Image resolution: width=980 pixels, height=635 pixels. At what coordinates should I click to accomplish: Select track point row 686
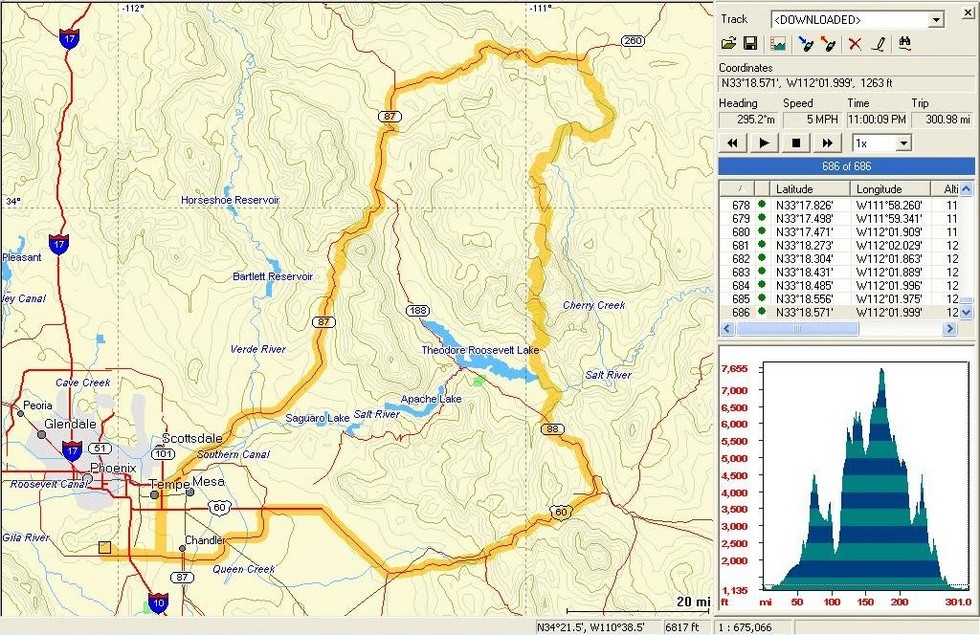(x=839, y=312)
